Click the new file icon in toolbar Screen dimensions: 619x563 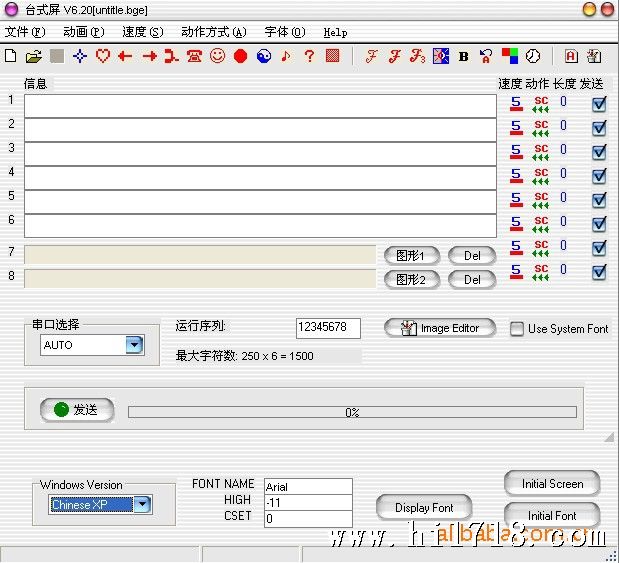tap(11, 56)
